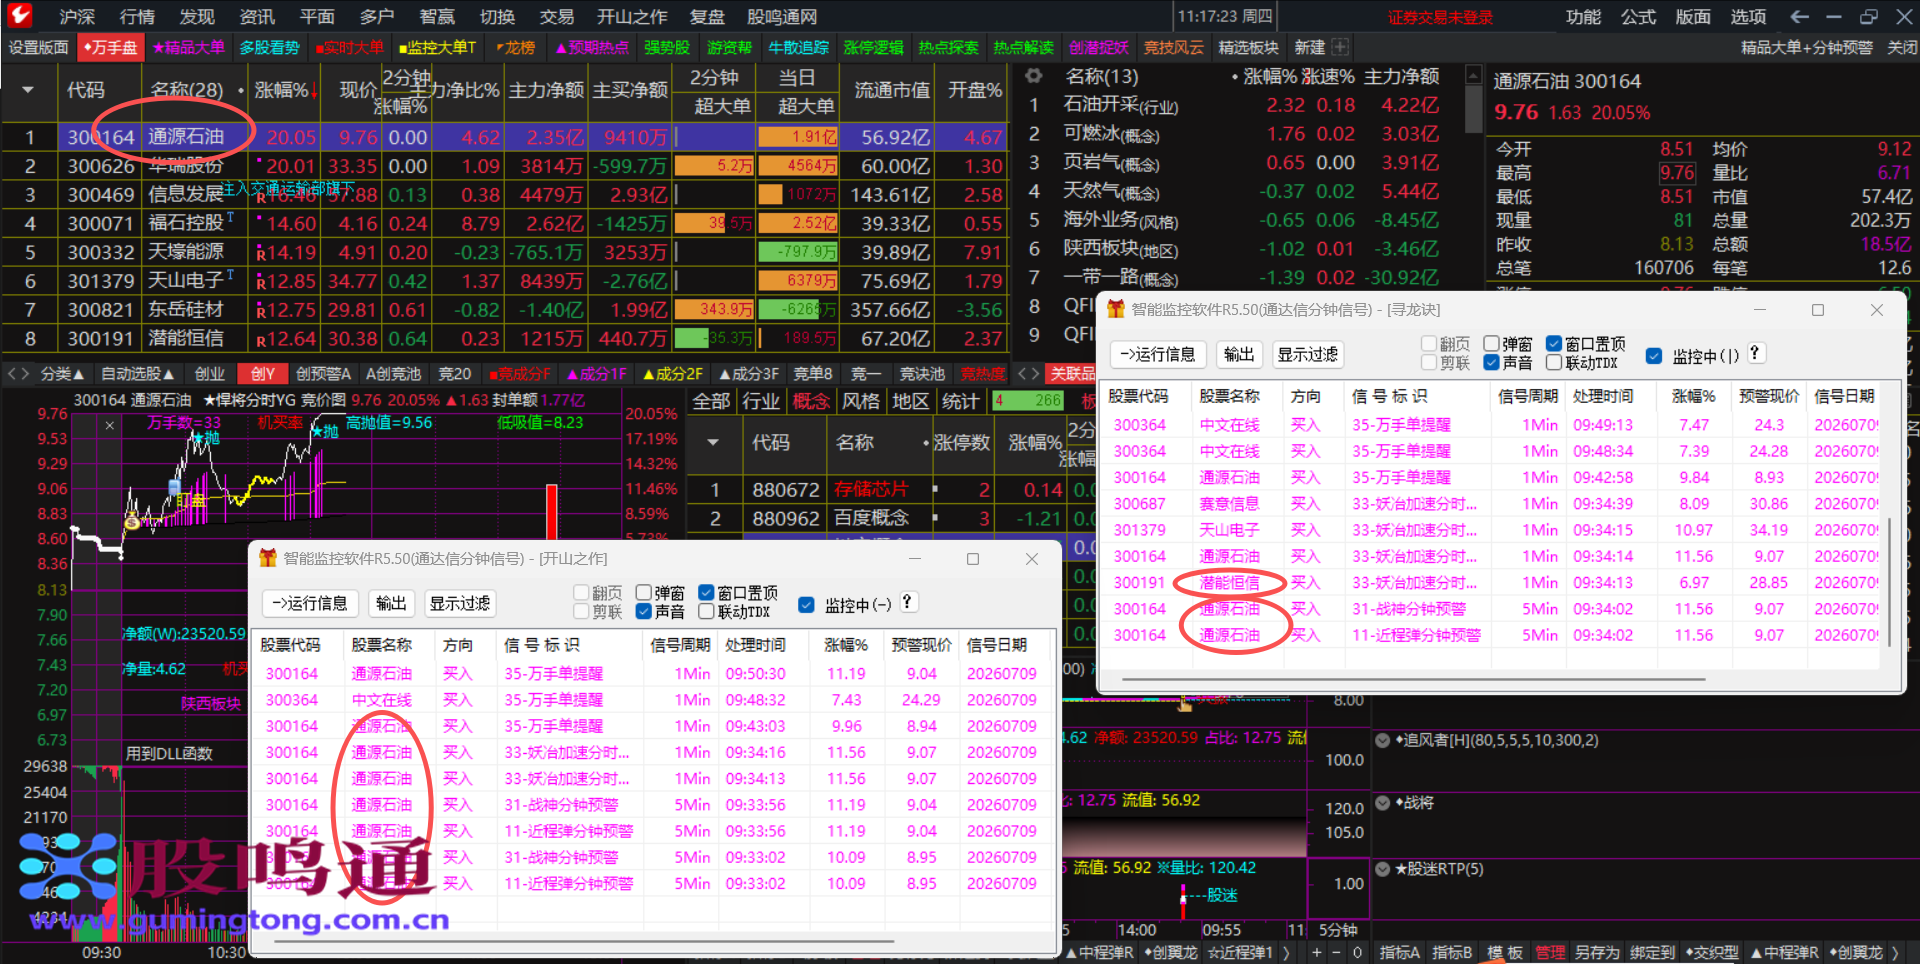Toggle 窗口置顶 in 寻龙诀 window

1554,344
